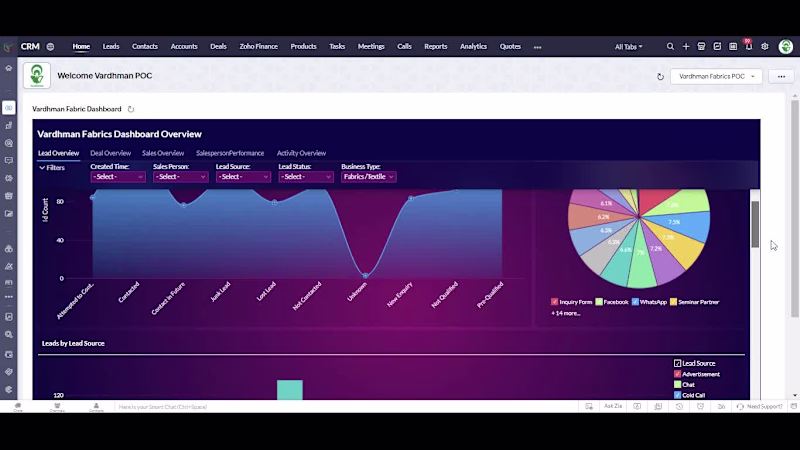Open the Zoho Finance module
This screenshot has width=800, height=450.
(x=259, y=46)
